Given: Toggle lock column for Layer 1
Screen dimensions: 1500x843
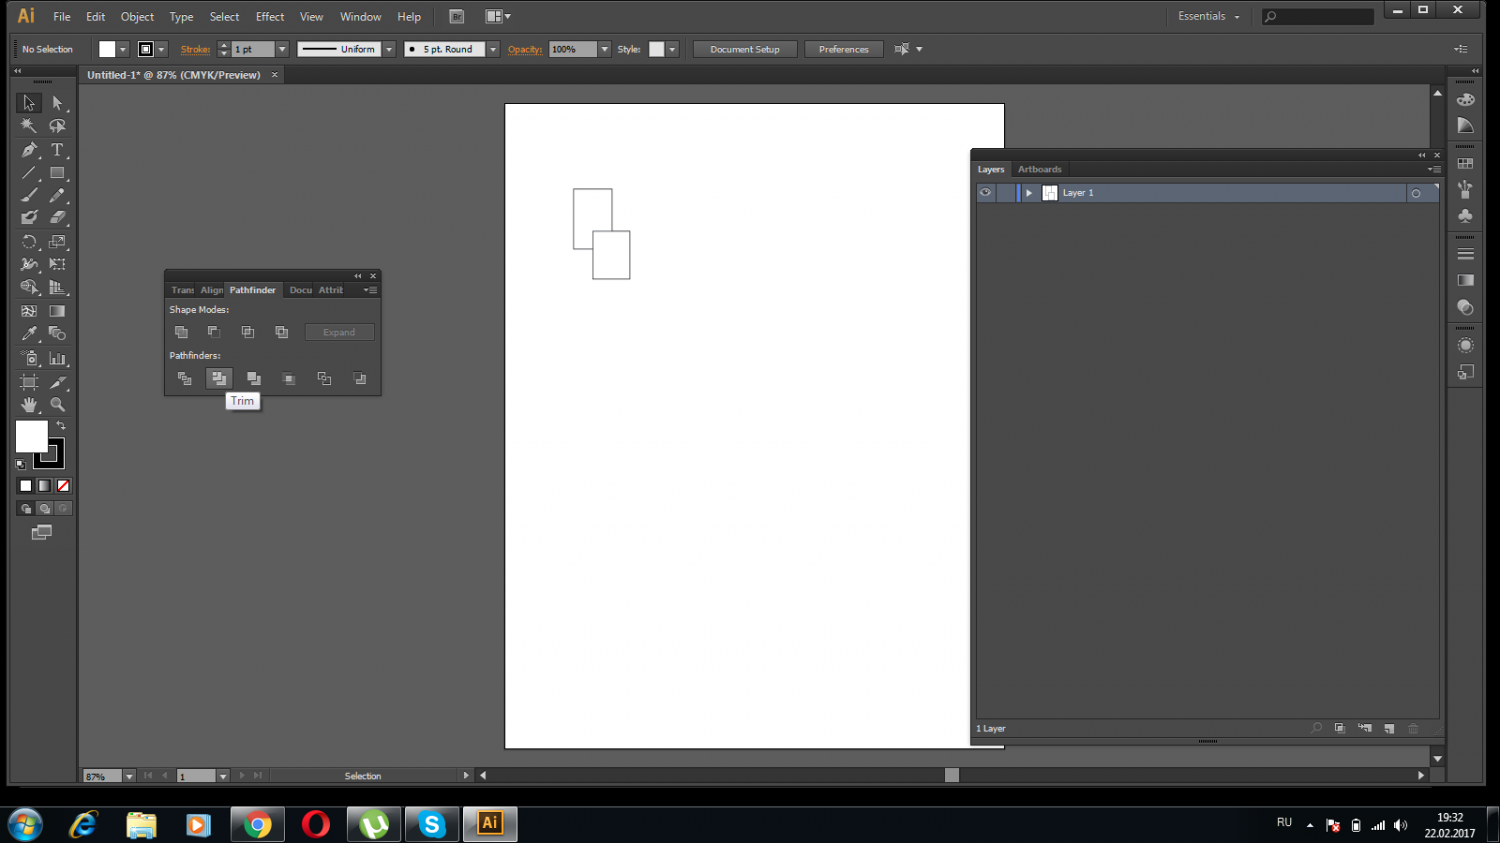Looking at the screenshot, I should click(1006, 192).
